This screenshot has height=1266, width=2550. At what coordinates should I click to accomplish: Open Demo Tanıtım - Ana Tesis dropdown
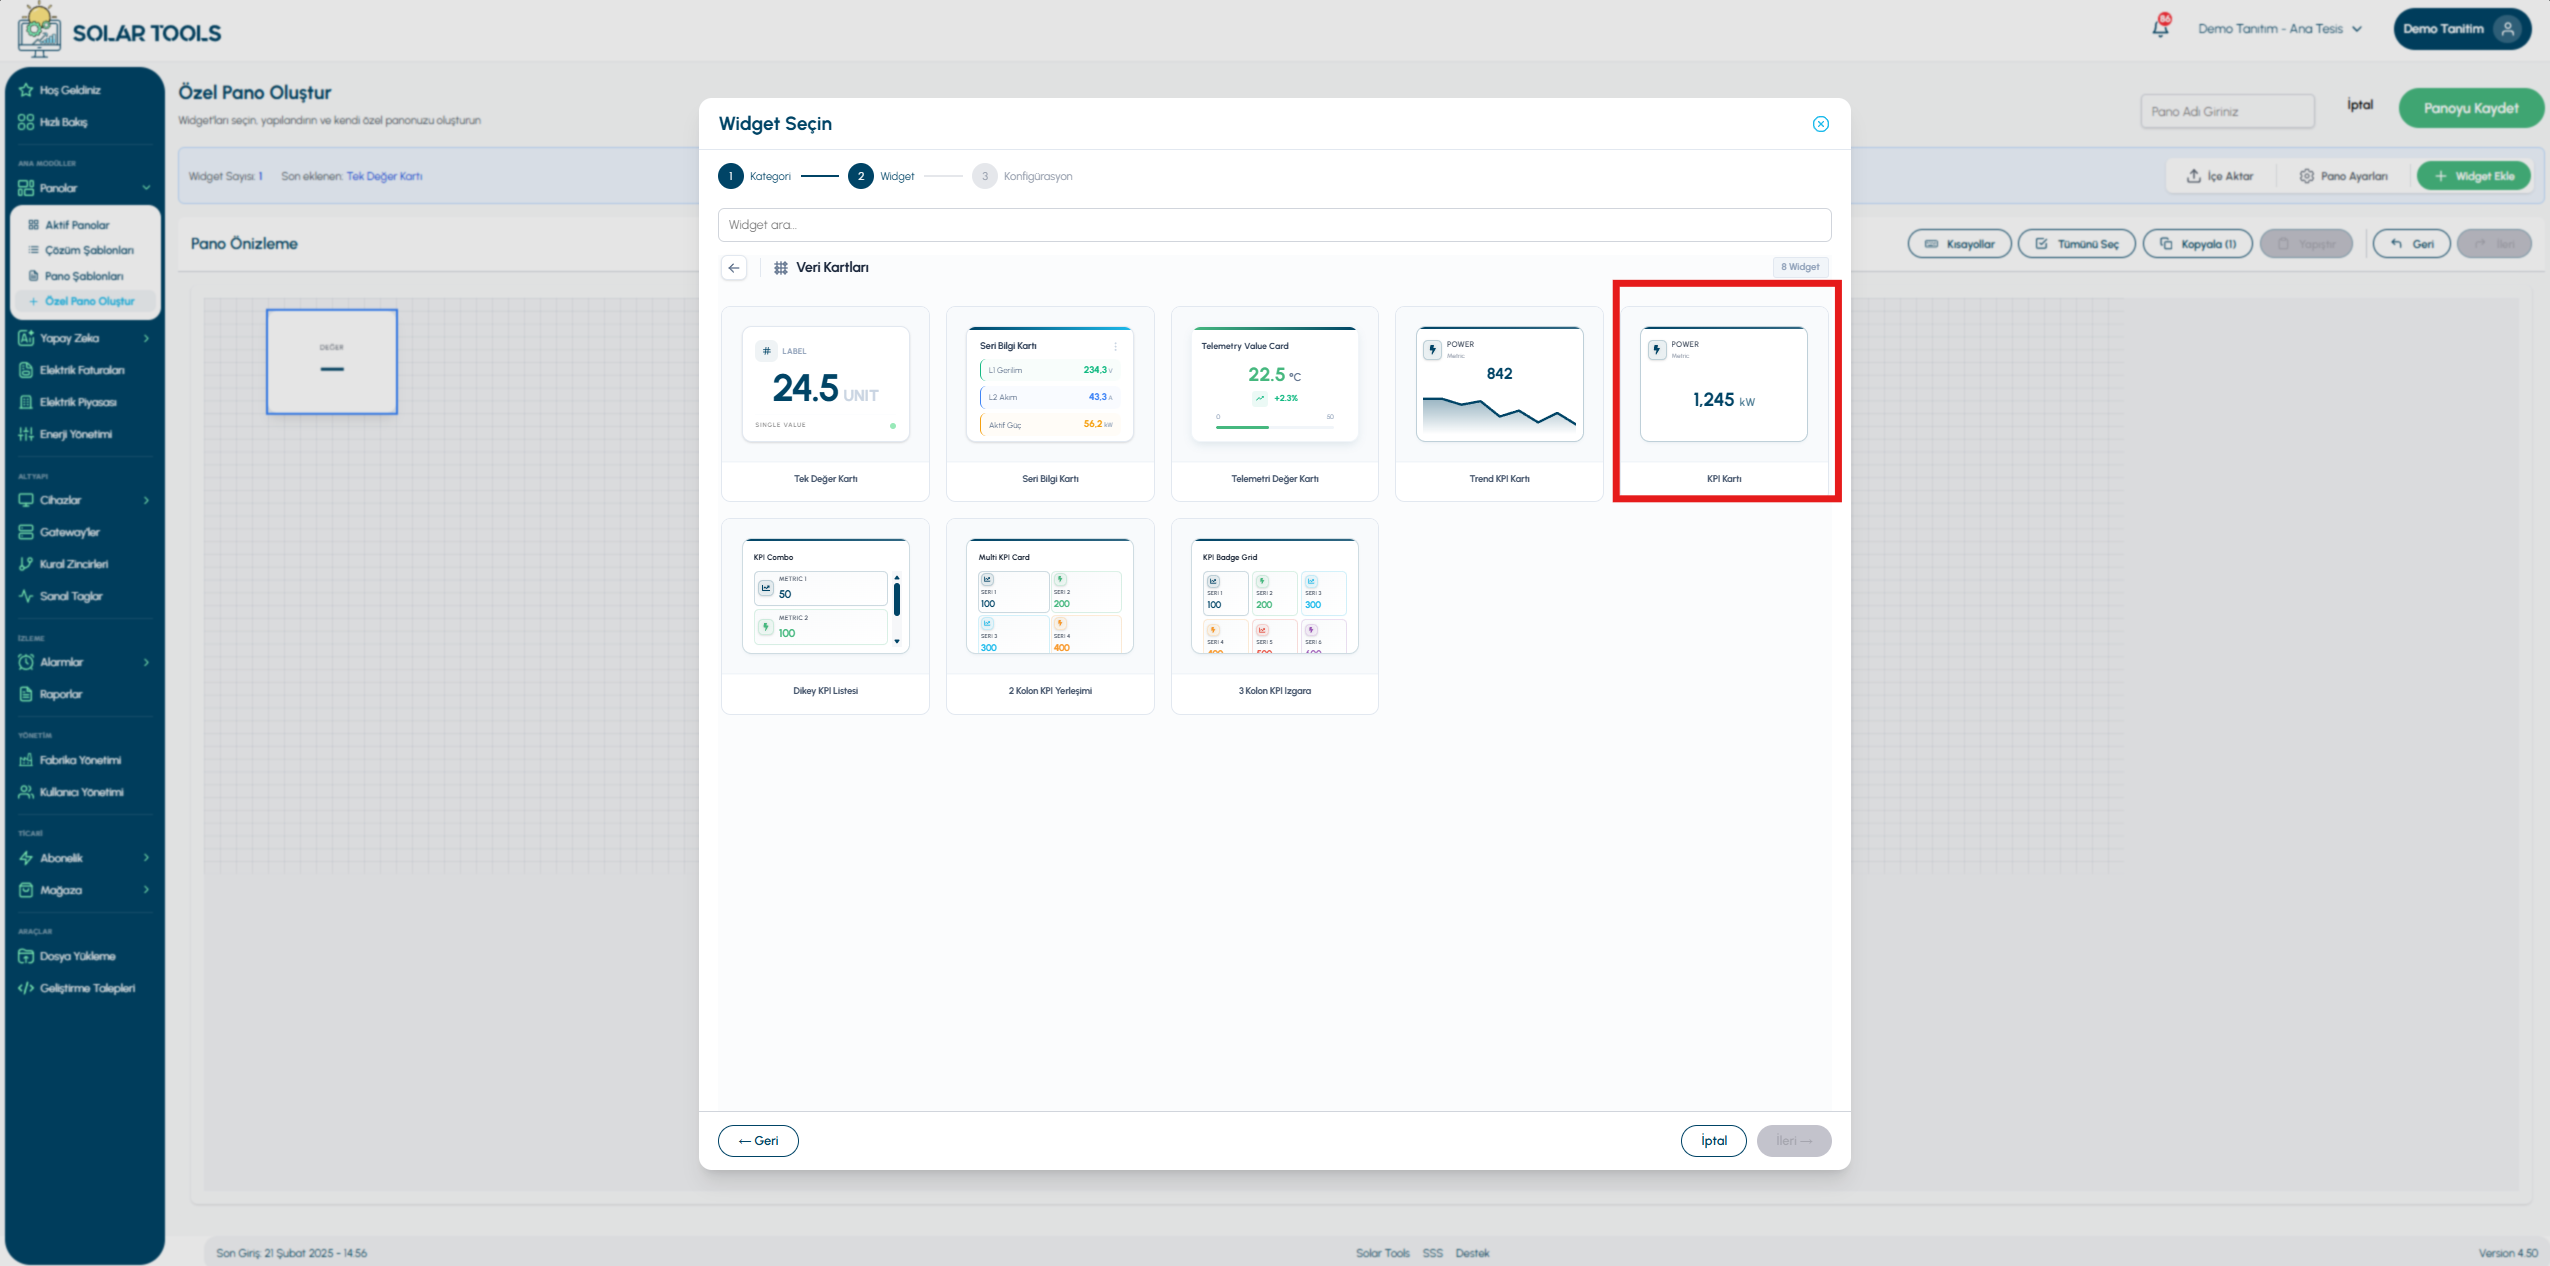tap(2279, 29)
